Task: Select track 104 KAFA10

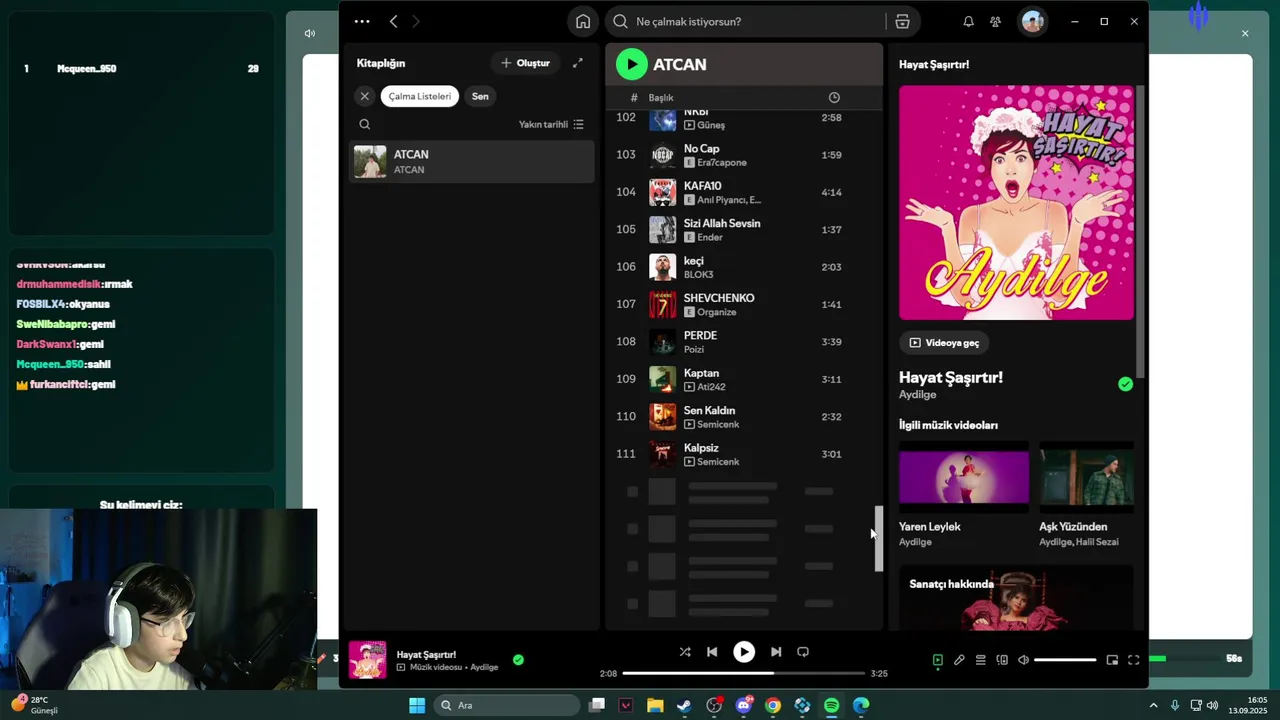Action: pyautogui.click(x=743, y=192)
